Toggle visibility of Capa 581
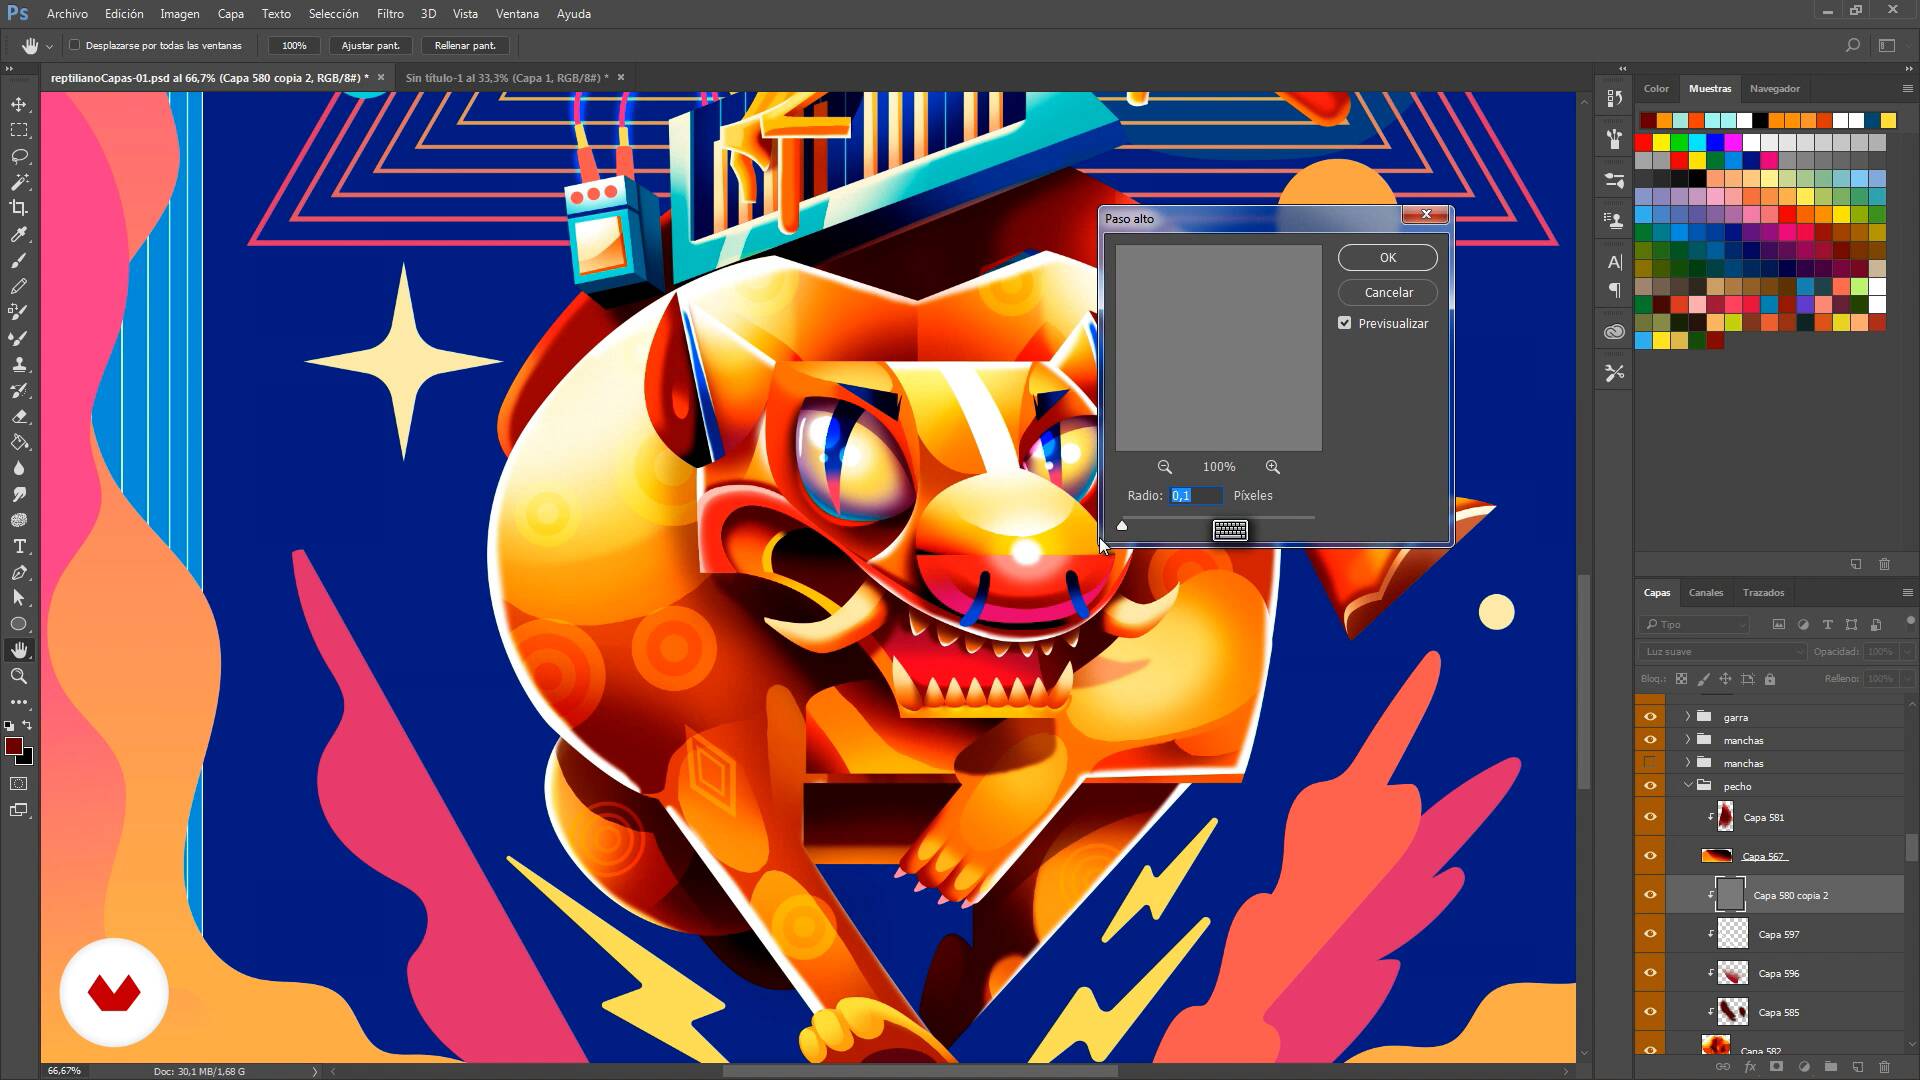Screen dimensions: 1920x1080 click(1650, 817)
